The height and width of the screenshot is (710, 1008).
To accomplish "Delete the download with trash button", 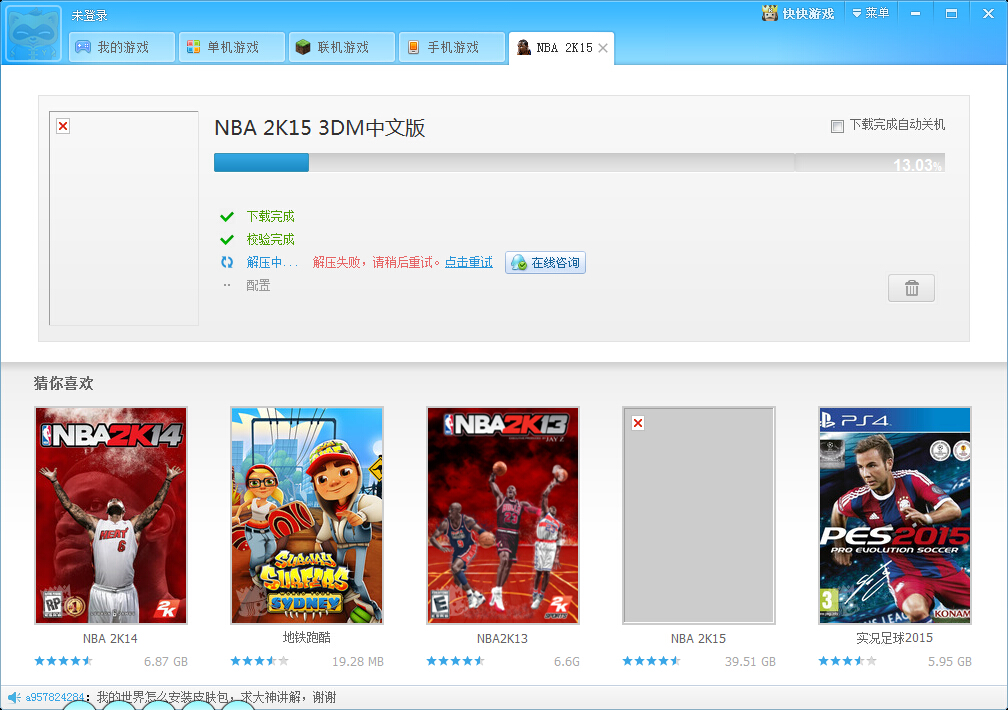I will click(x=911, y=288).
